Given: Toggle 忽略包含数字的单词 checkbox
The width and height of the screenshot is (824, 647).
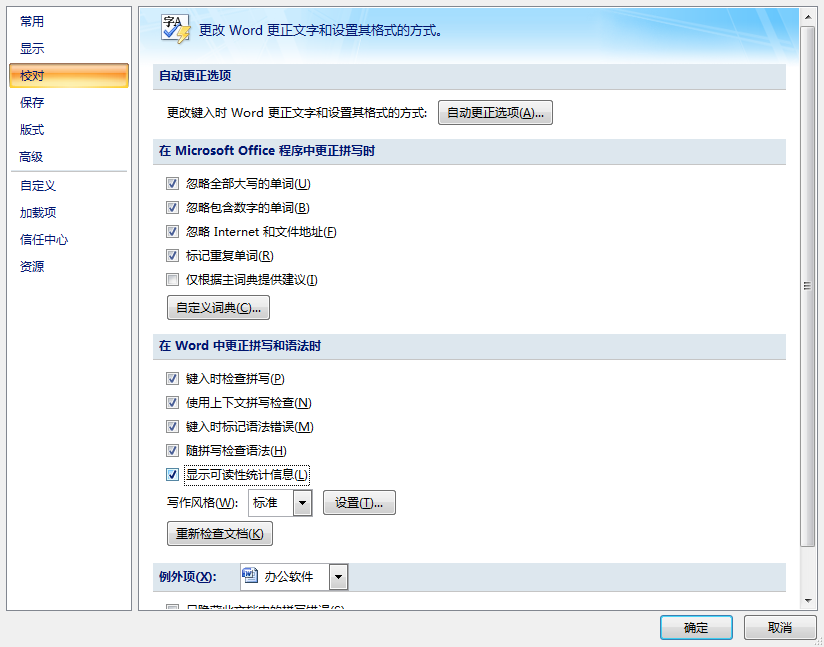Looking at the screenshot, I should pyautogui.click(x=172, y=208).
